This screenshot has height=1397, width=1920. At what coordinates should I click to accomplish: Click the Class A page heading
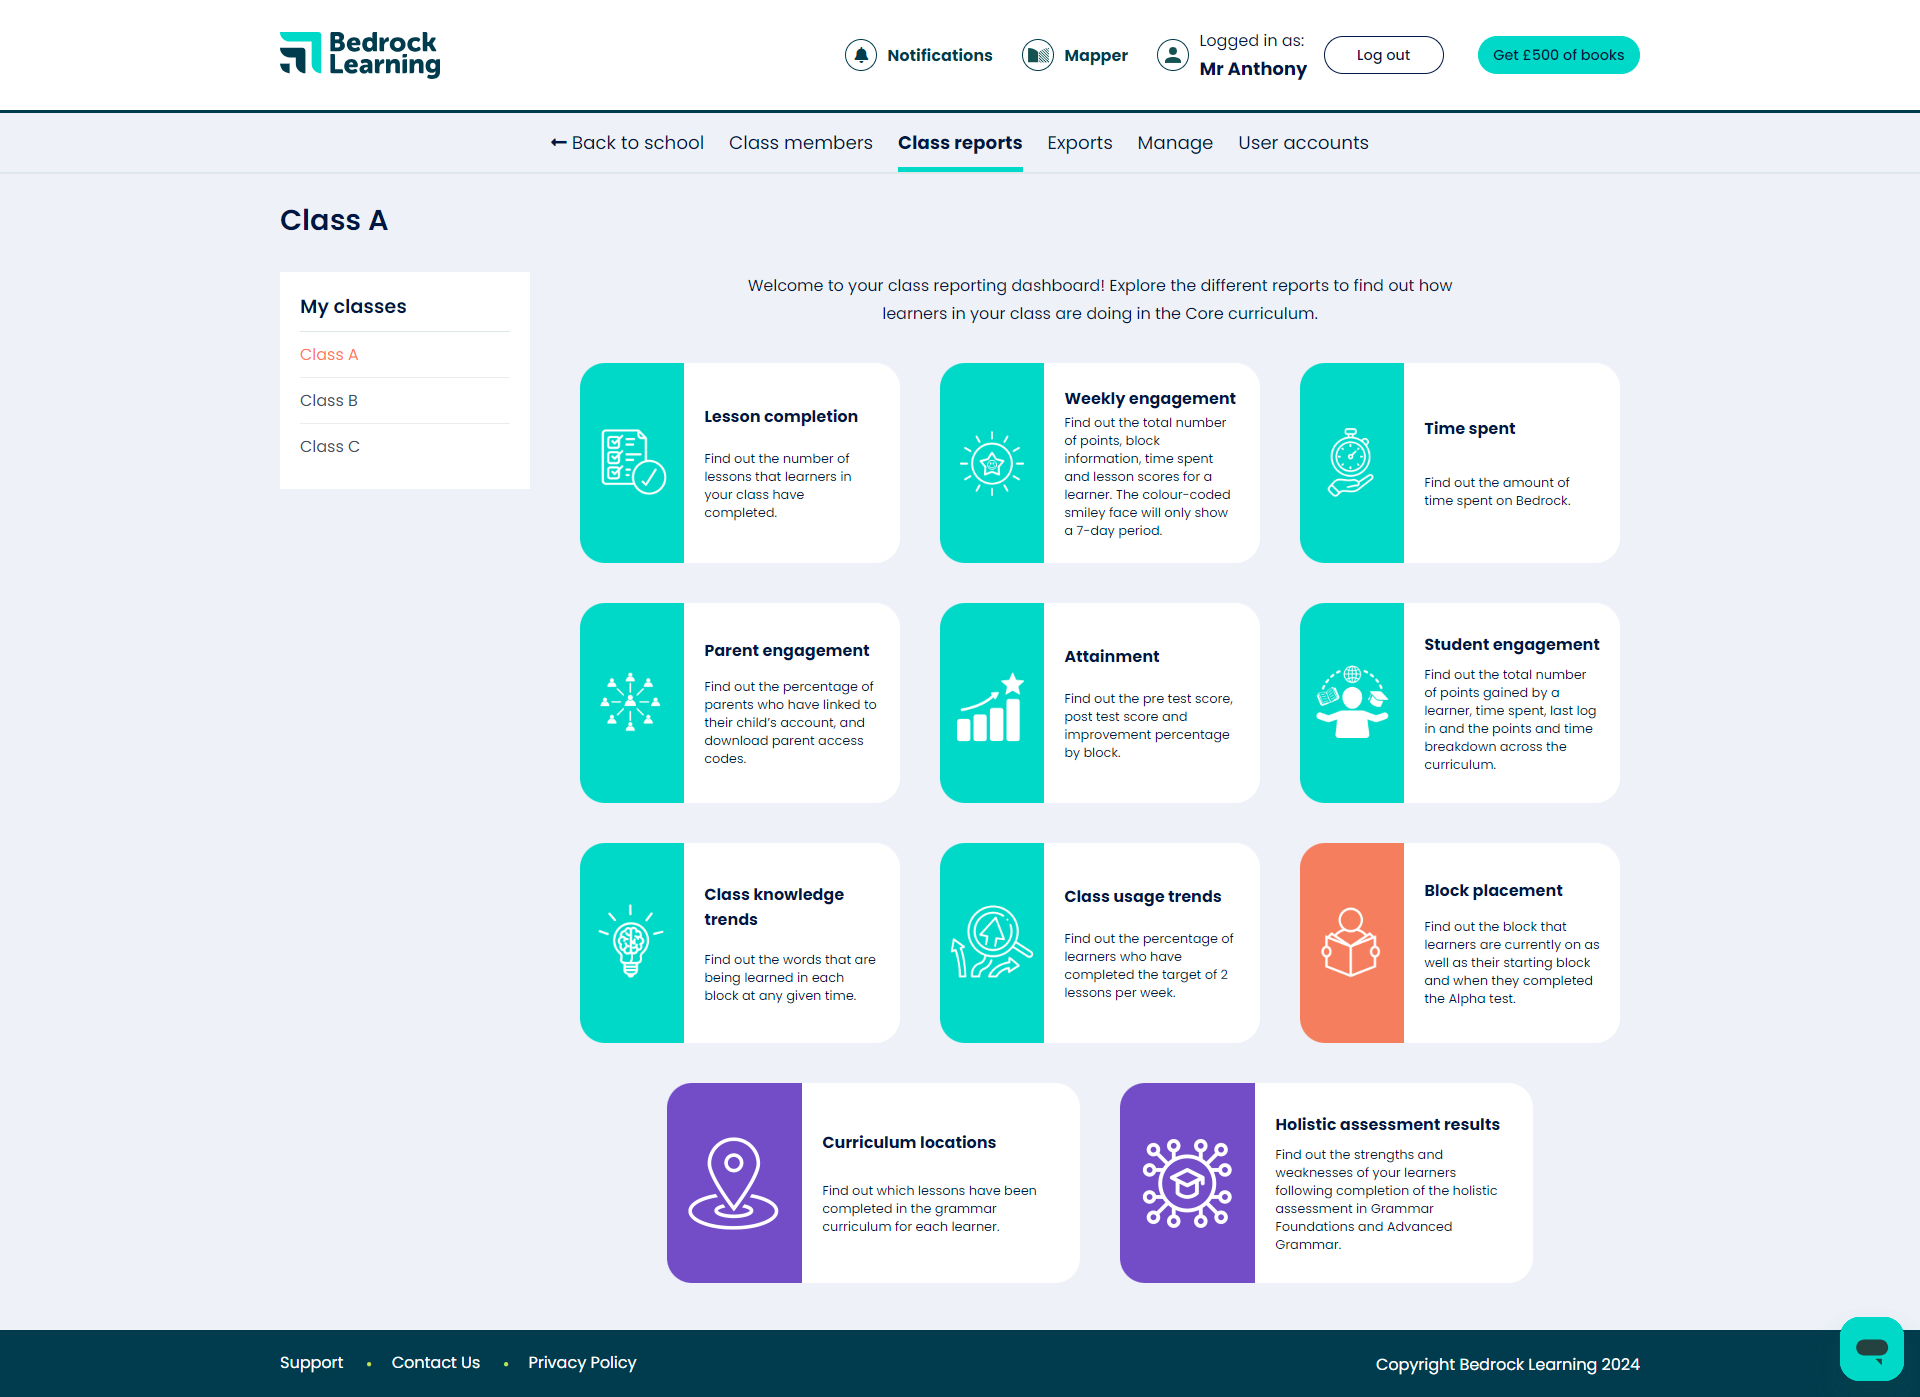[334, 220]
